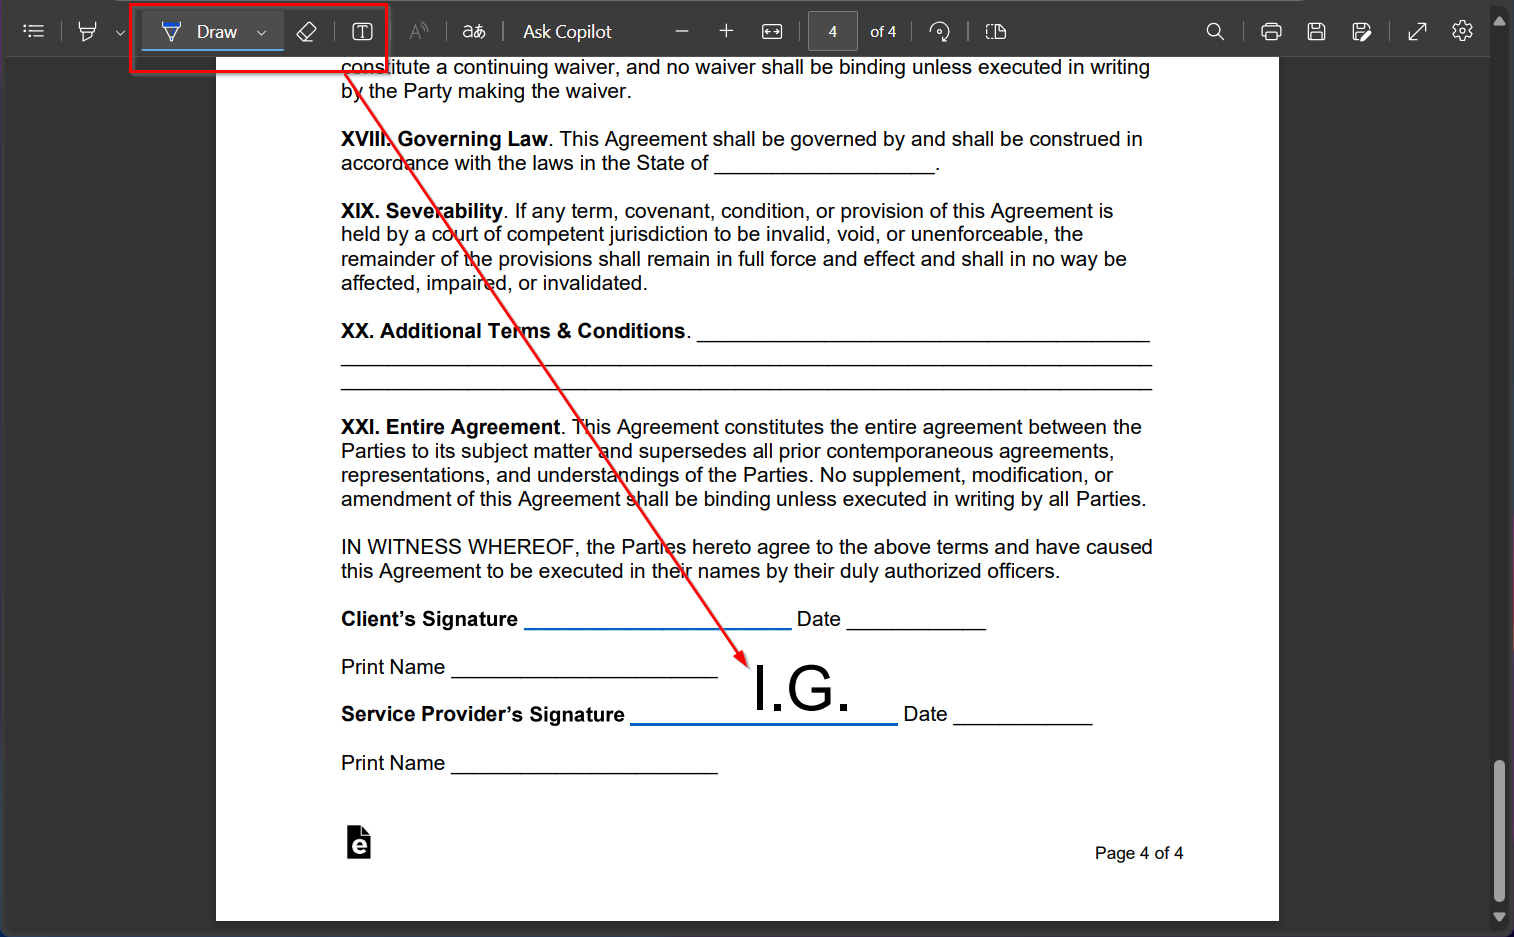This screenshot has width=1514, height=937.
Task: Switch to two-page view layout
Action: coord(995,31)
